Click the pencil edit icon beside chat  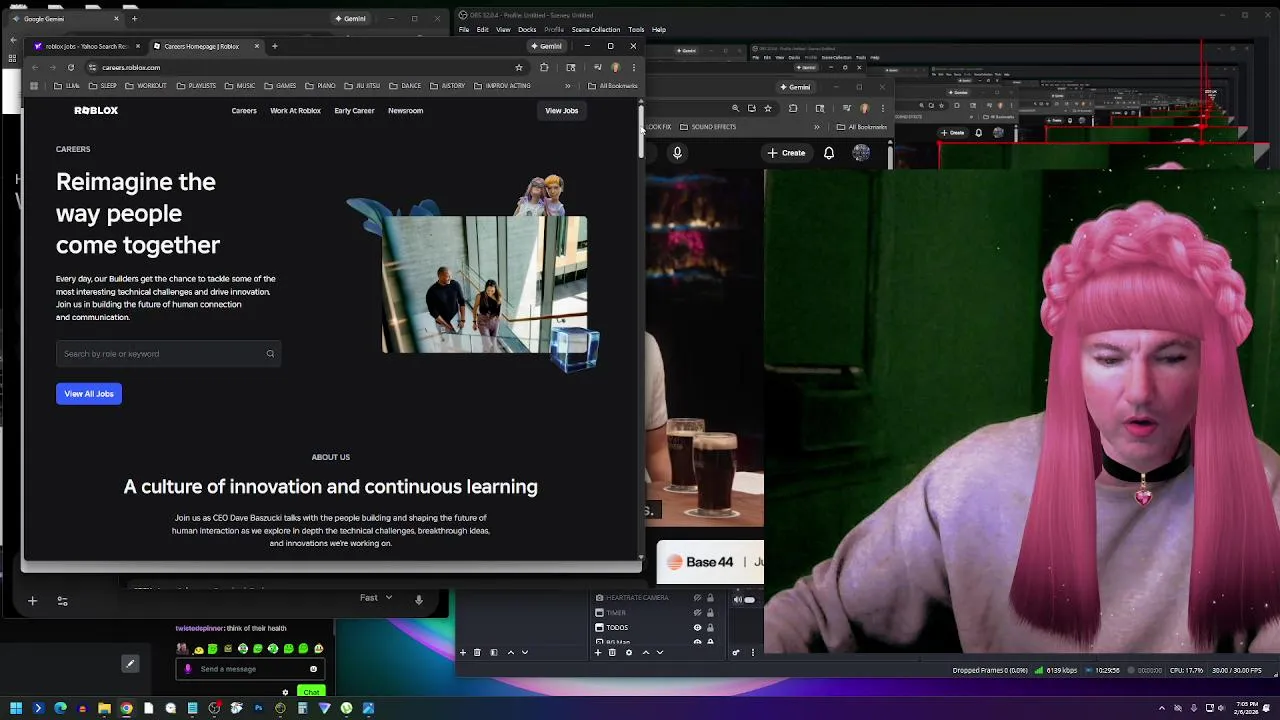pos(130,663)
